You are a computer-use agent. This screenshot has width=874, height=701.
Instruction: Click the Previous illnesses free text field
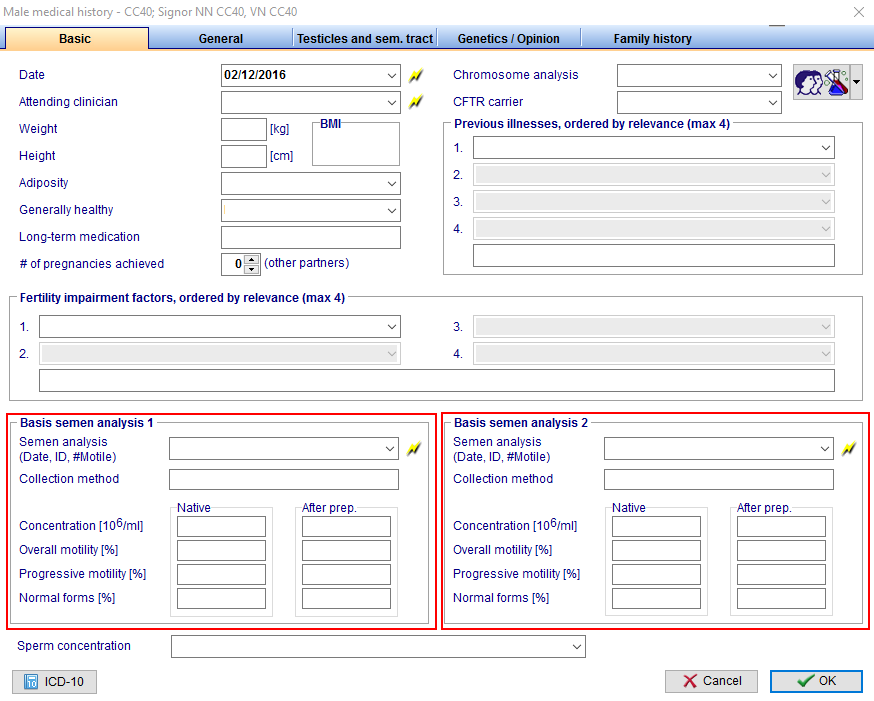[x=653, y=256]
